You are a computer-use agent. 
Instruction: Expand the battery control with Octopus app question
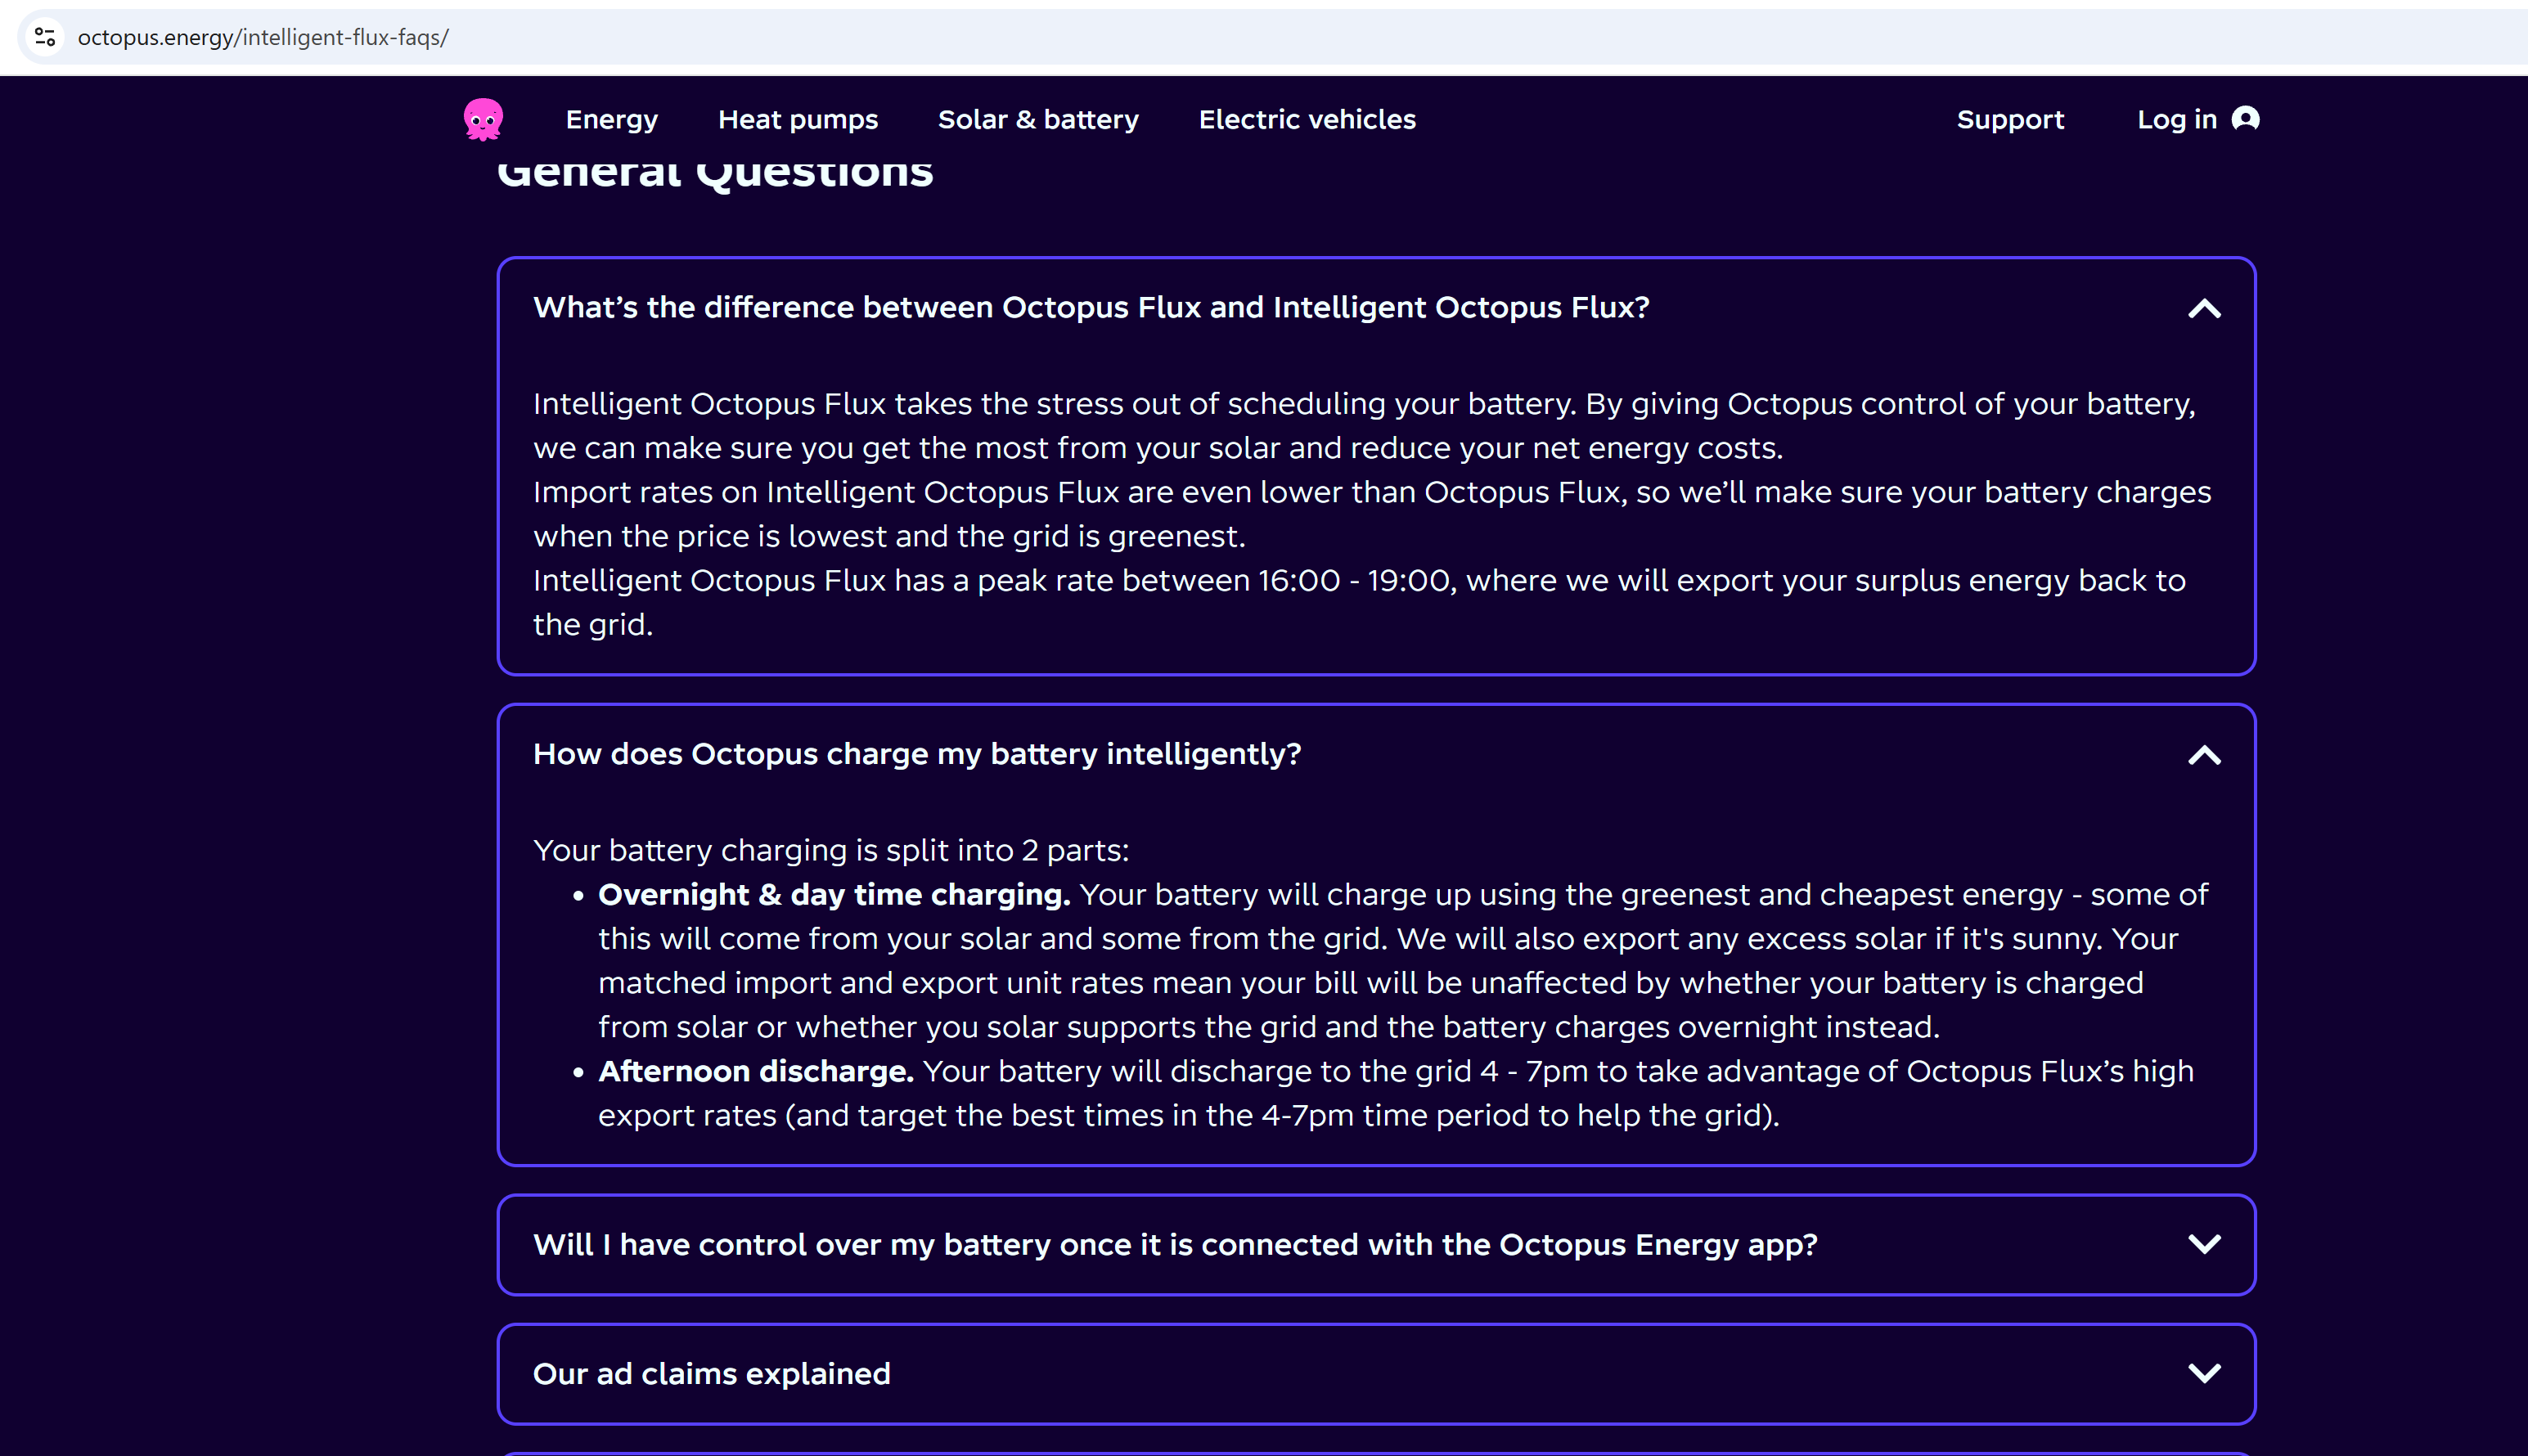2204,1244
